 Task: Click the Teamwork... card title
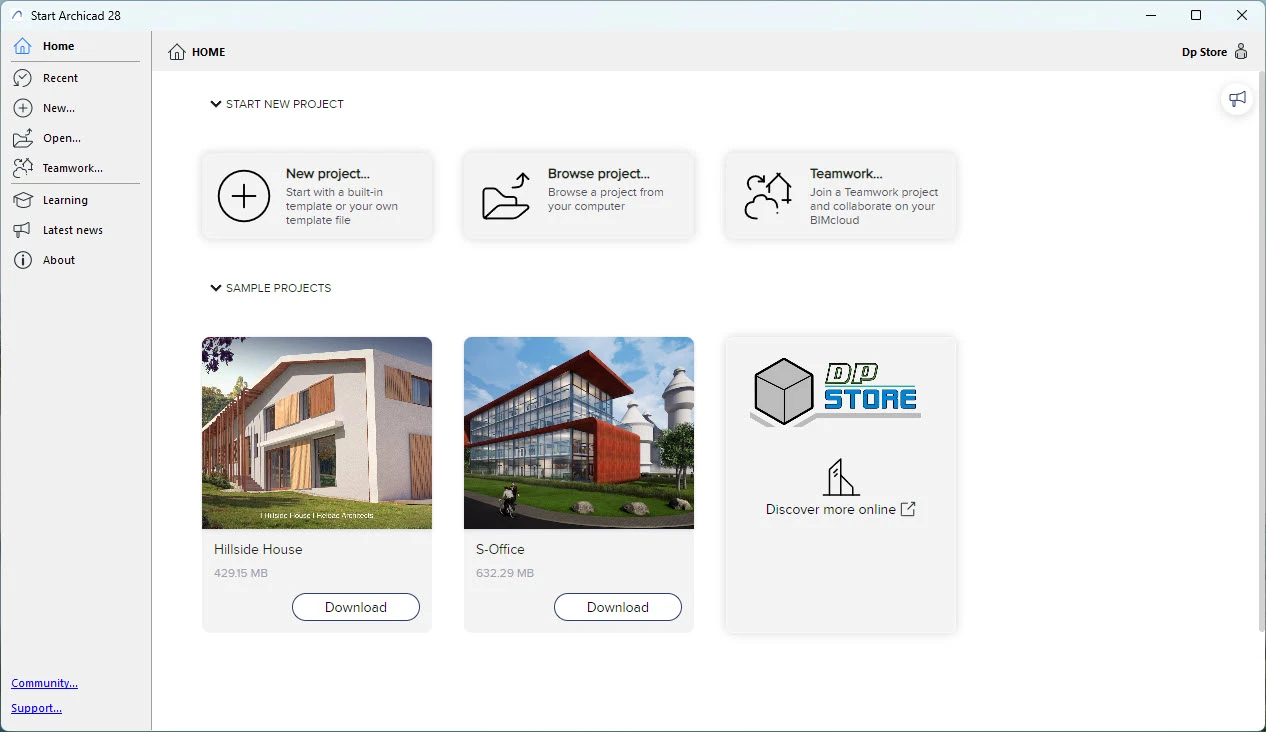pos(846,174)
